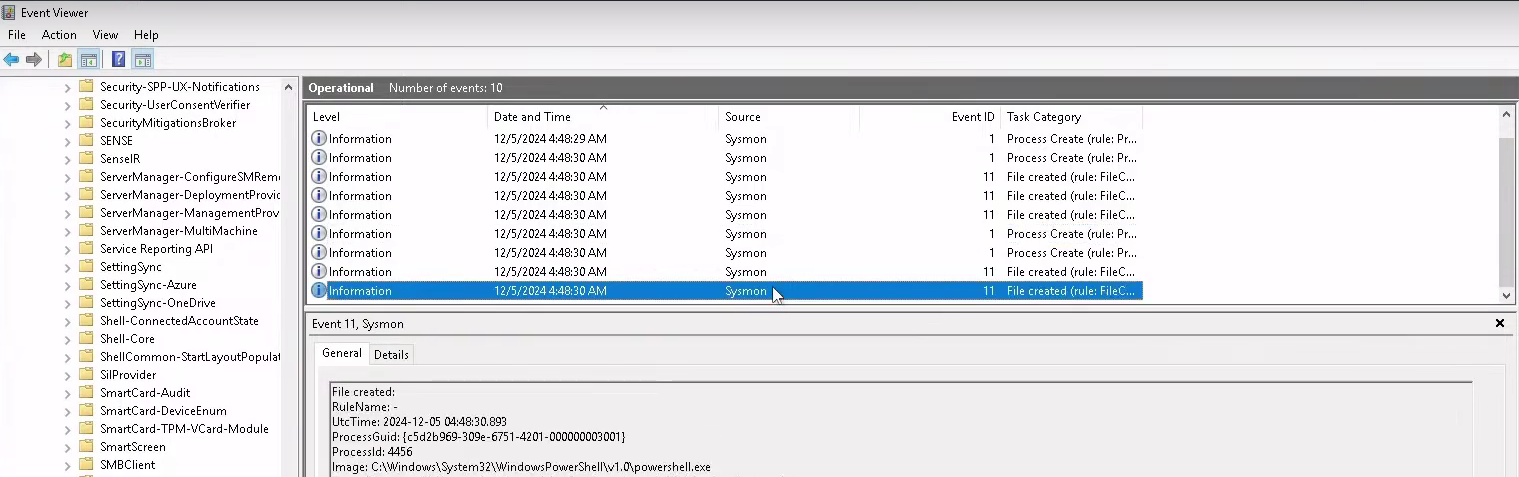Click the blue Help question mark icon

pos(119,60)
